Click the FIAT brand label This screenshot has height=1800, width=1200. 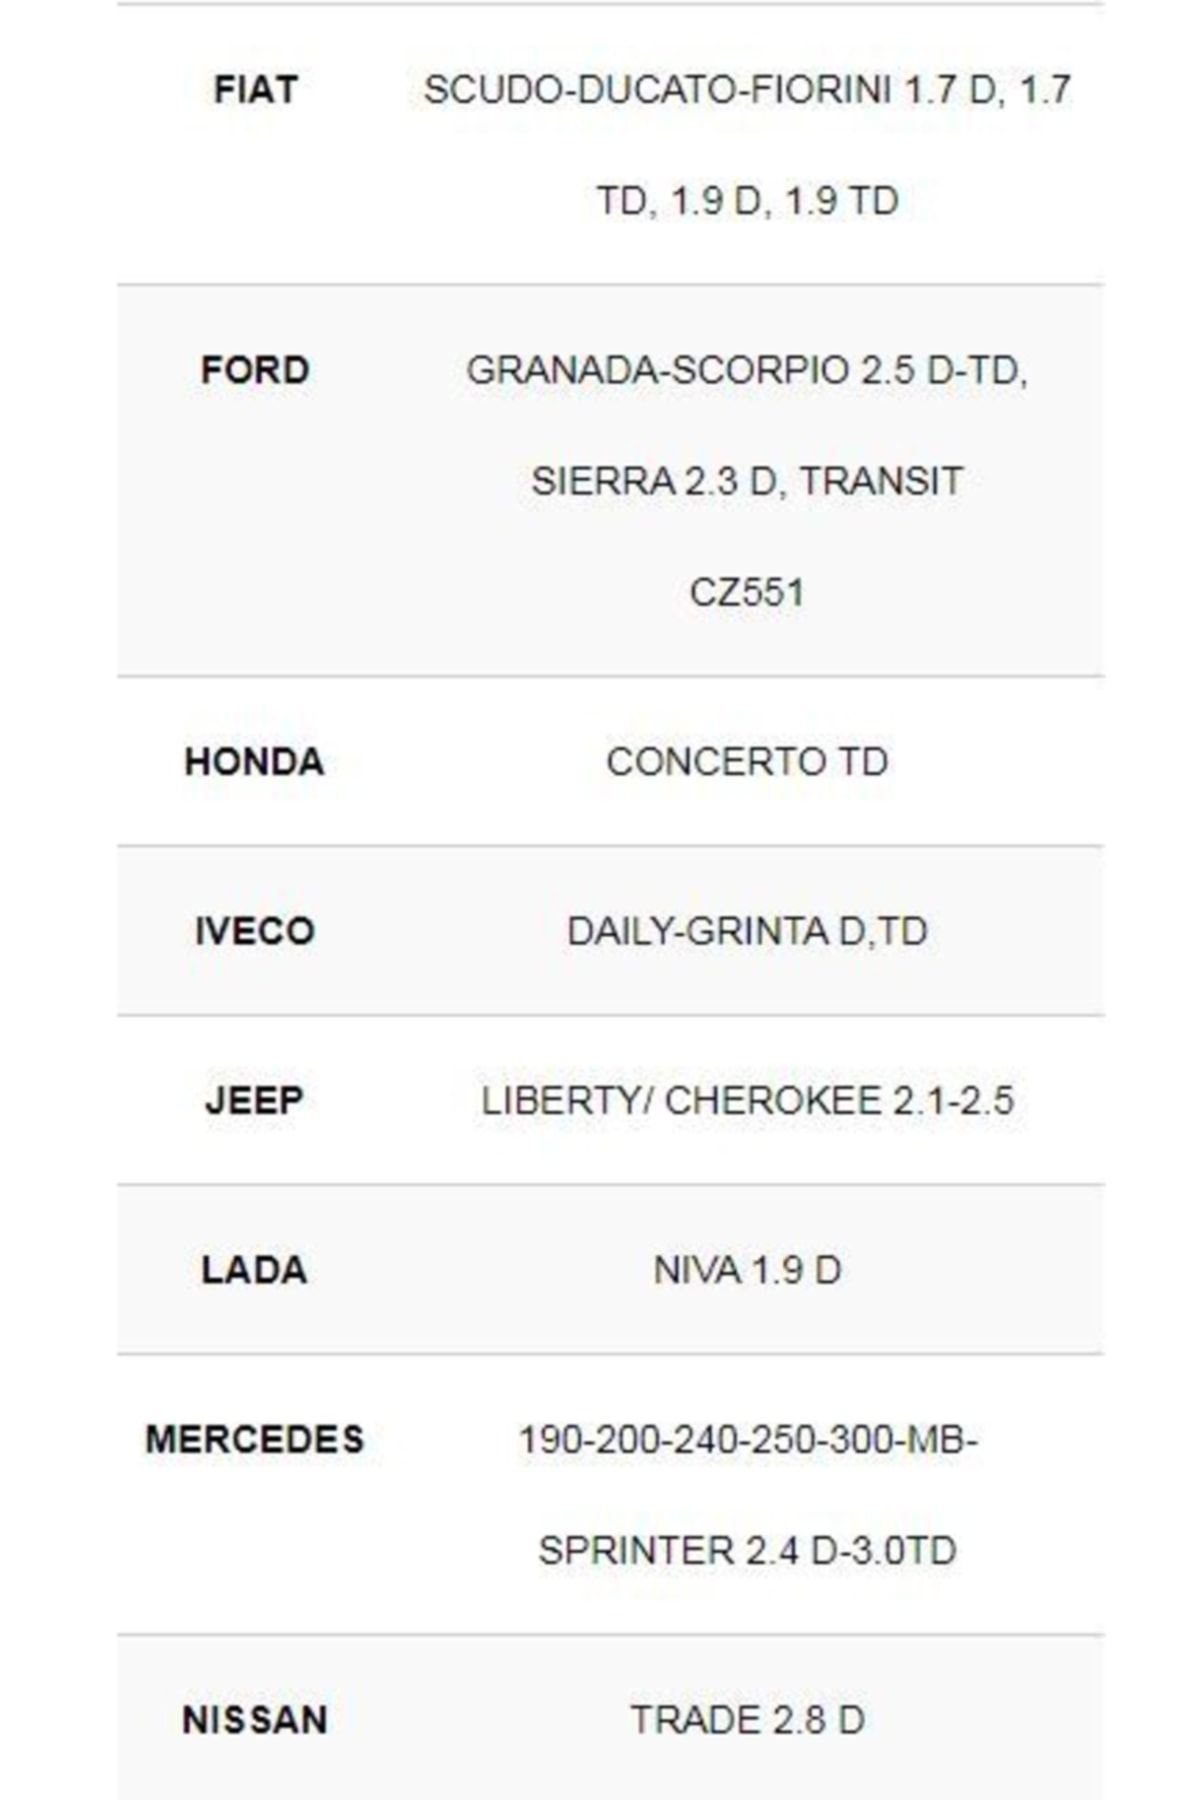click(x=255, y=90)
